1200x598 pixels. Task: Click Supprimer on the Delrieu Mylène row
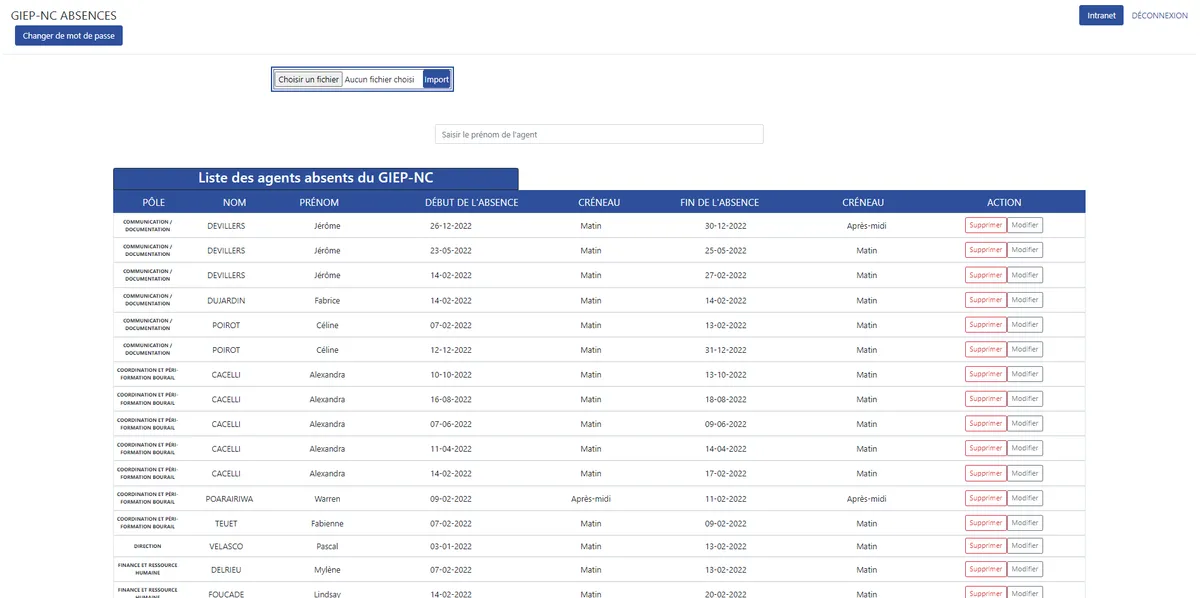tap(985, 569)
